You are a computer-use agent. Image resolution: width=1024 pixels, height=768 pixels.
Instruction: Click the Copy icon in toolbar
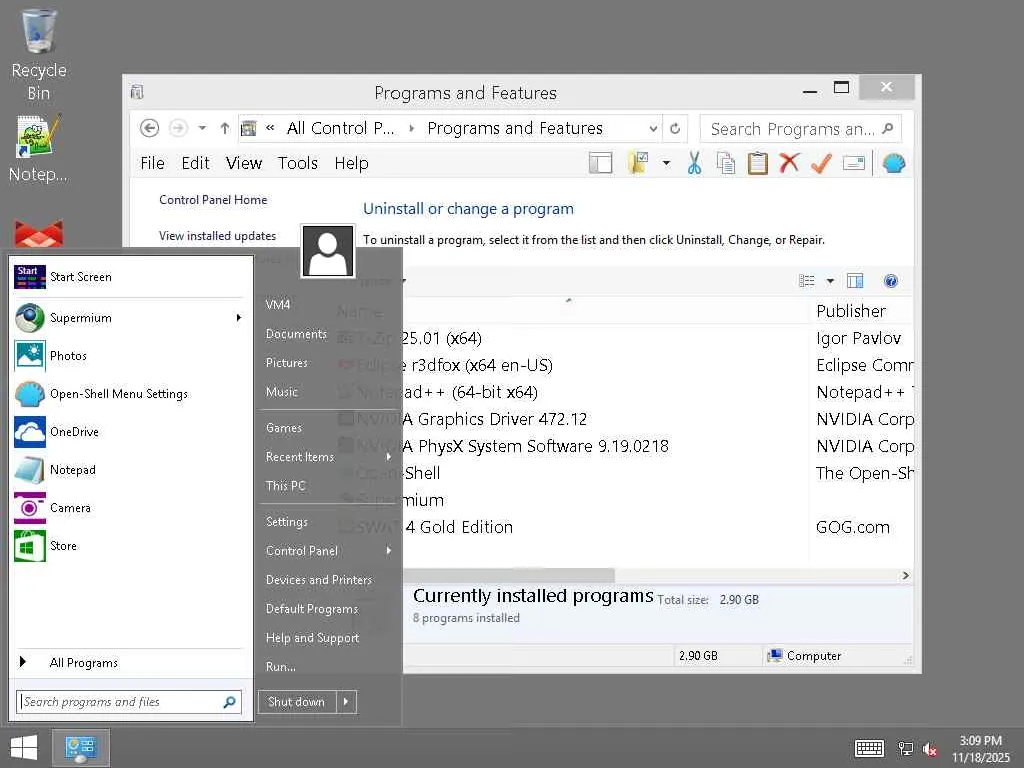[726, 163]
